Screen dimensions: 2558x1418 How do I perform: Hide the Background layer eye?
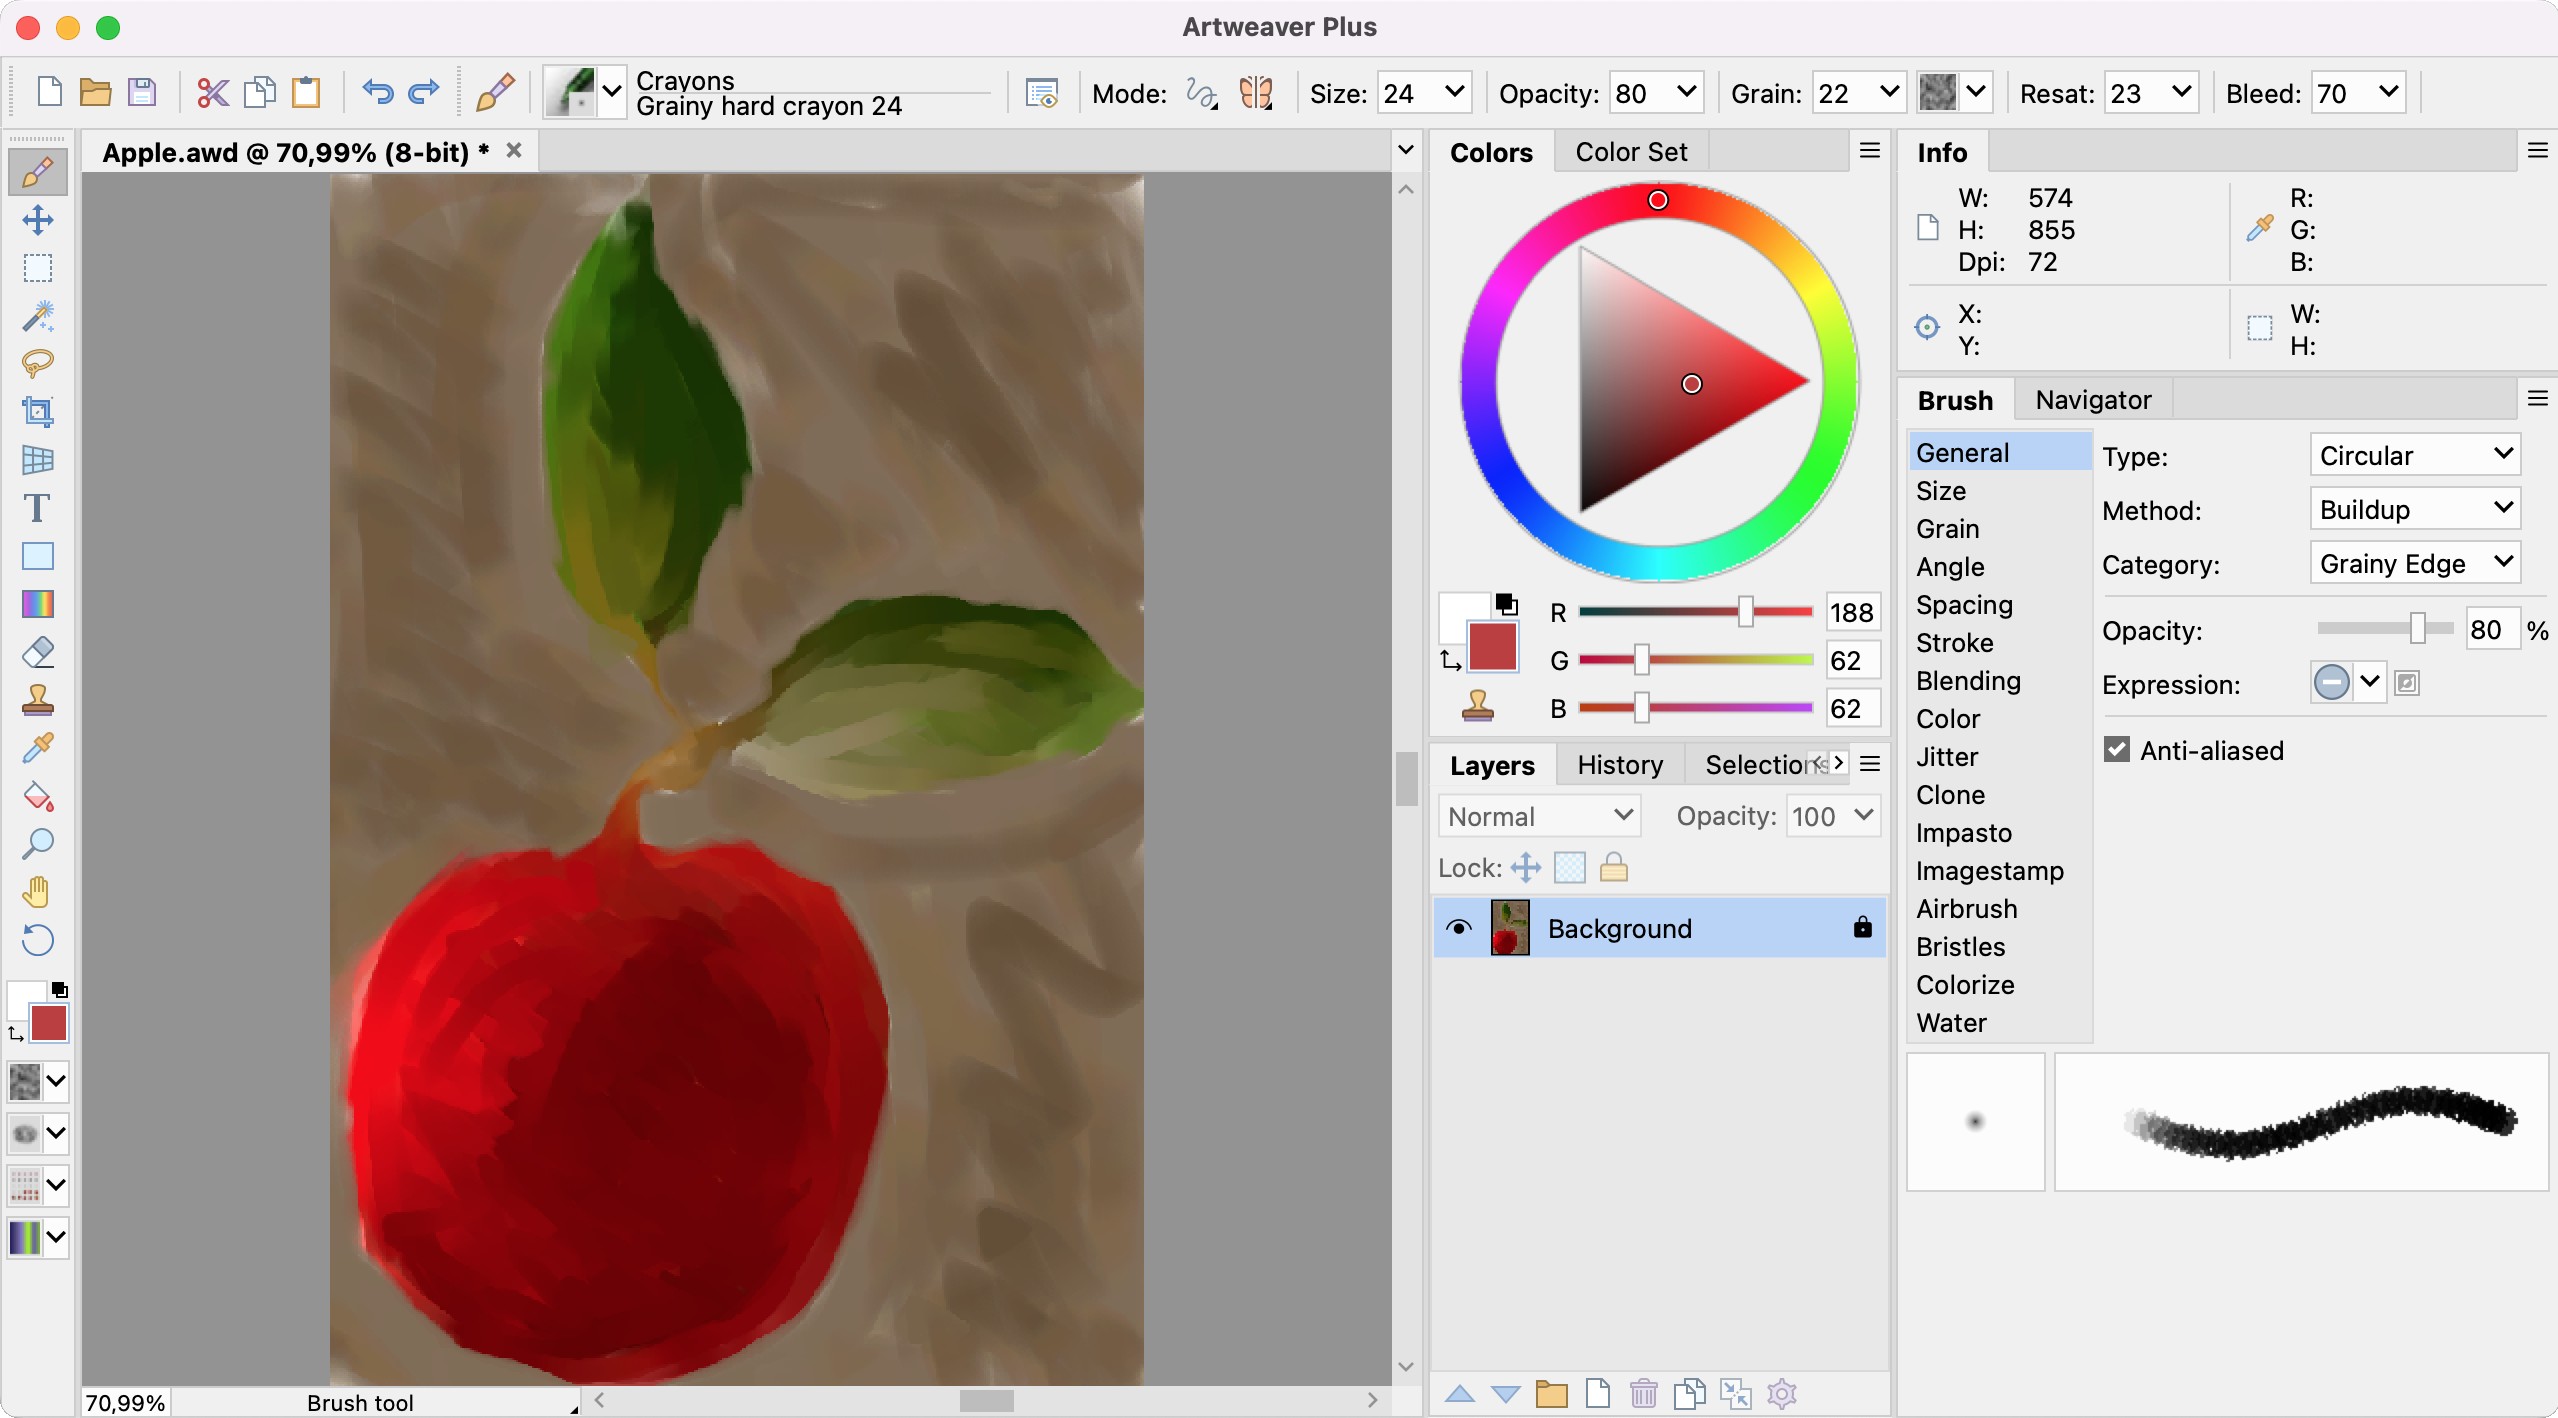(1459, 928)
